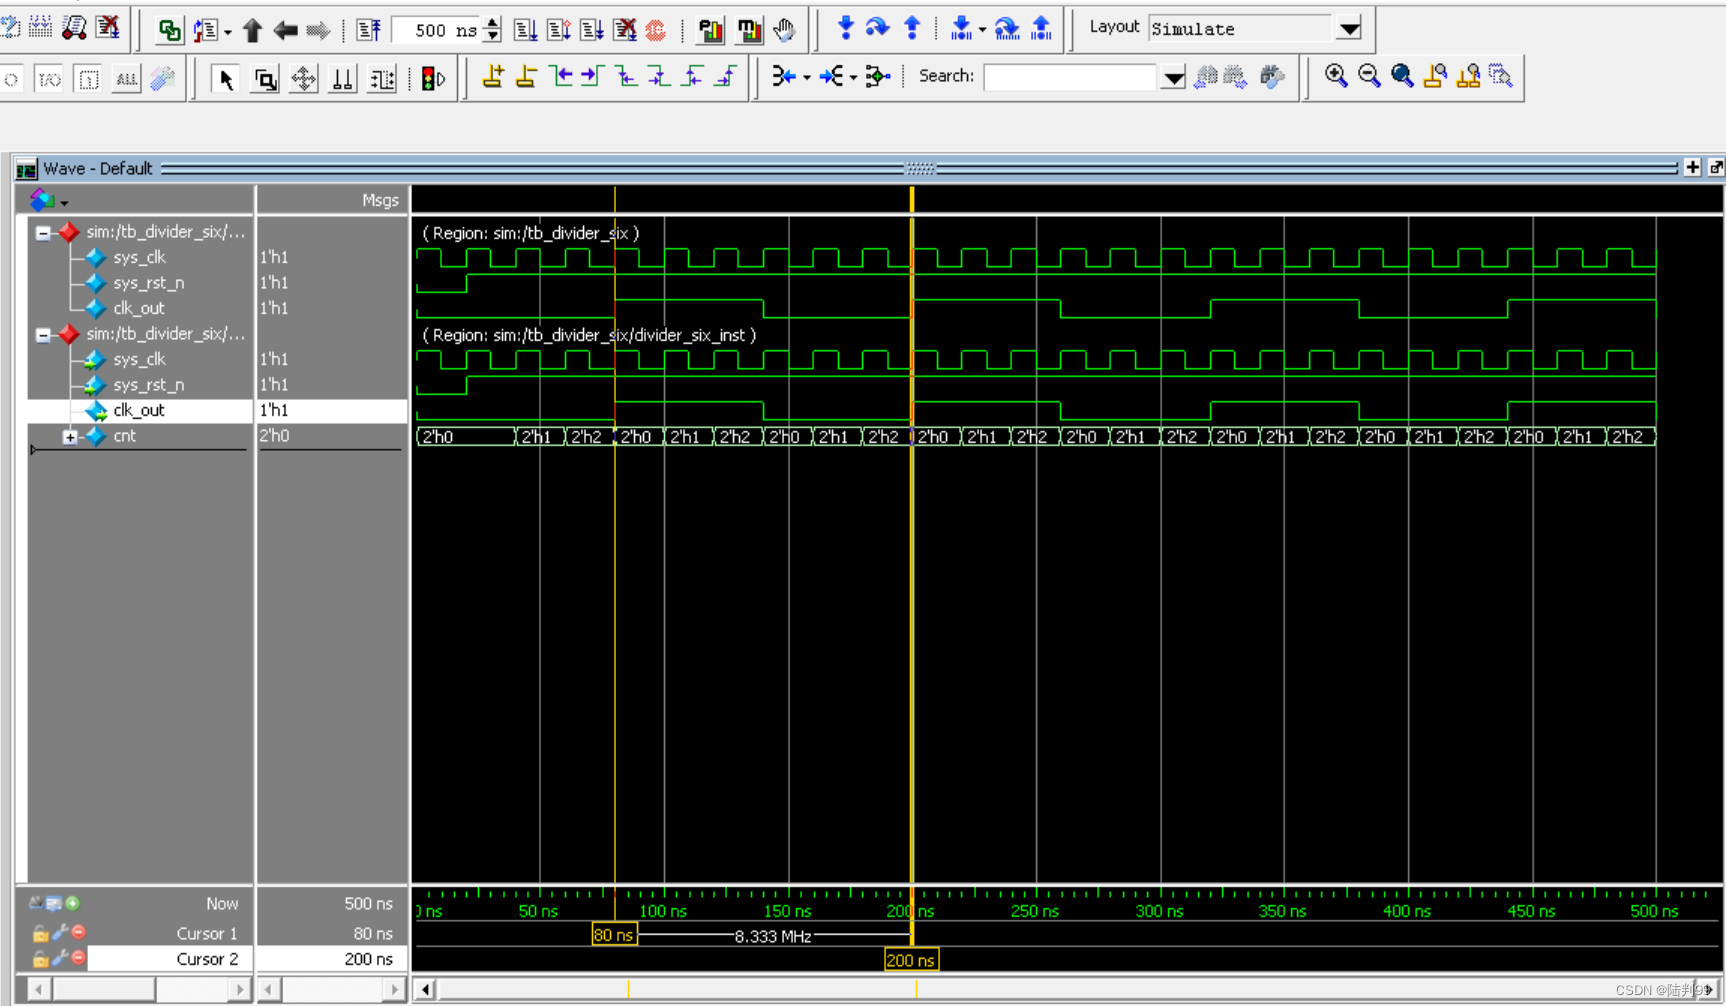Zoom In on the waveform
The width and height of the screenshot is (1726, 1006).
1337,76
